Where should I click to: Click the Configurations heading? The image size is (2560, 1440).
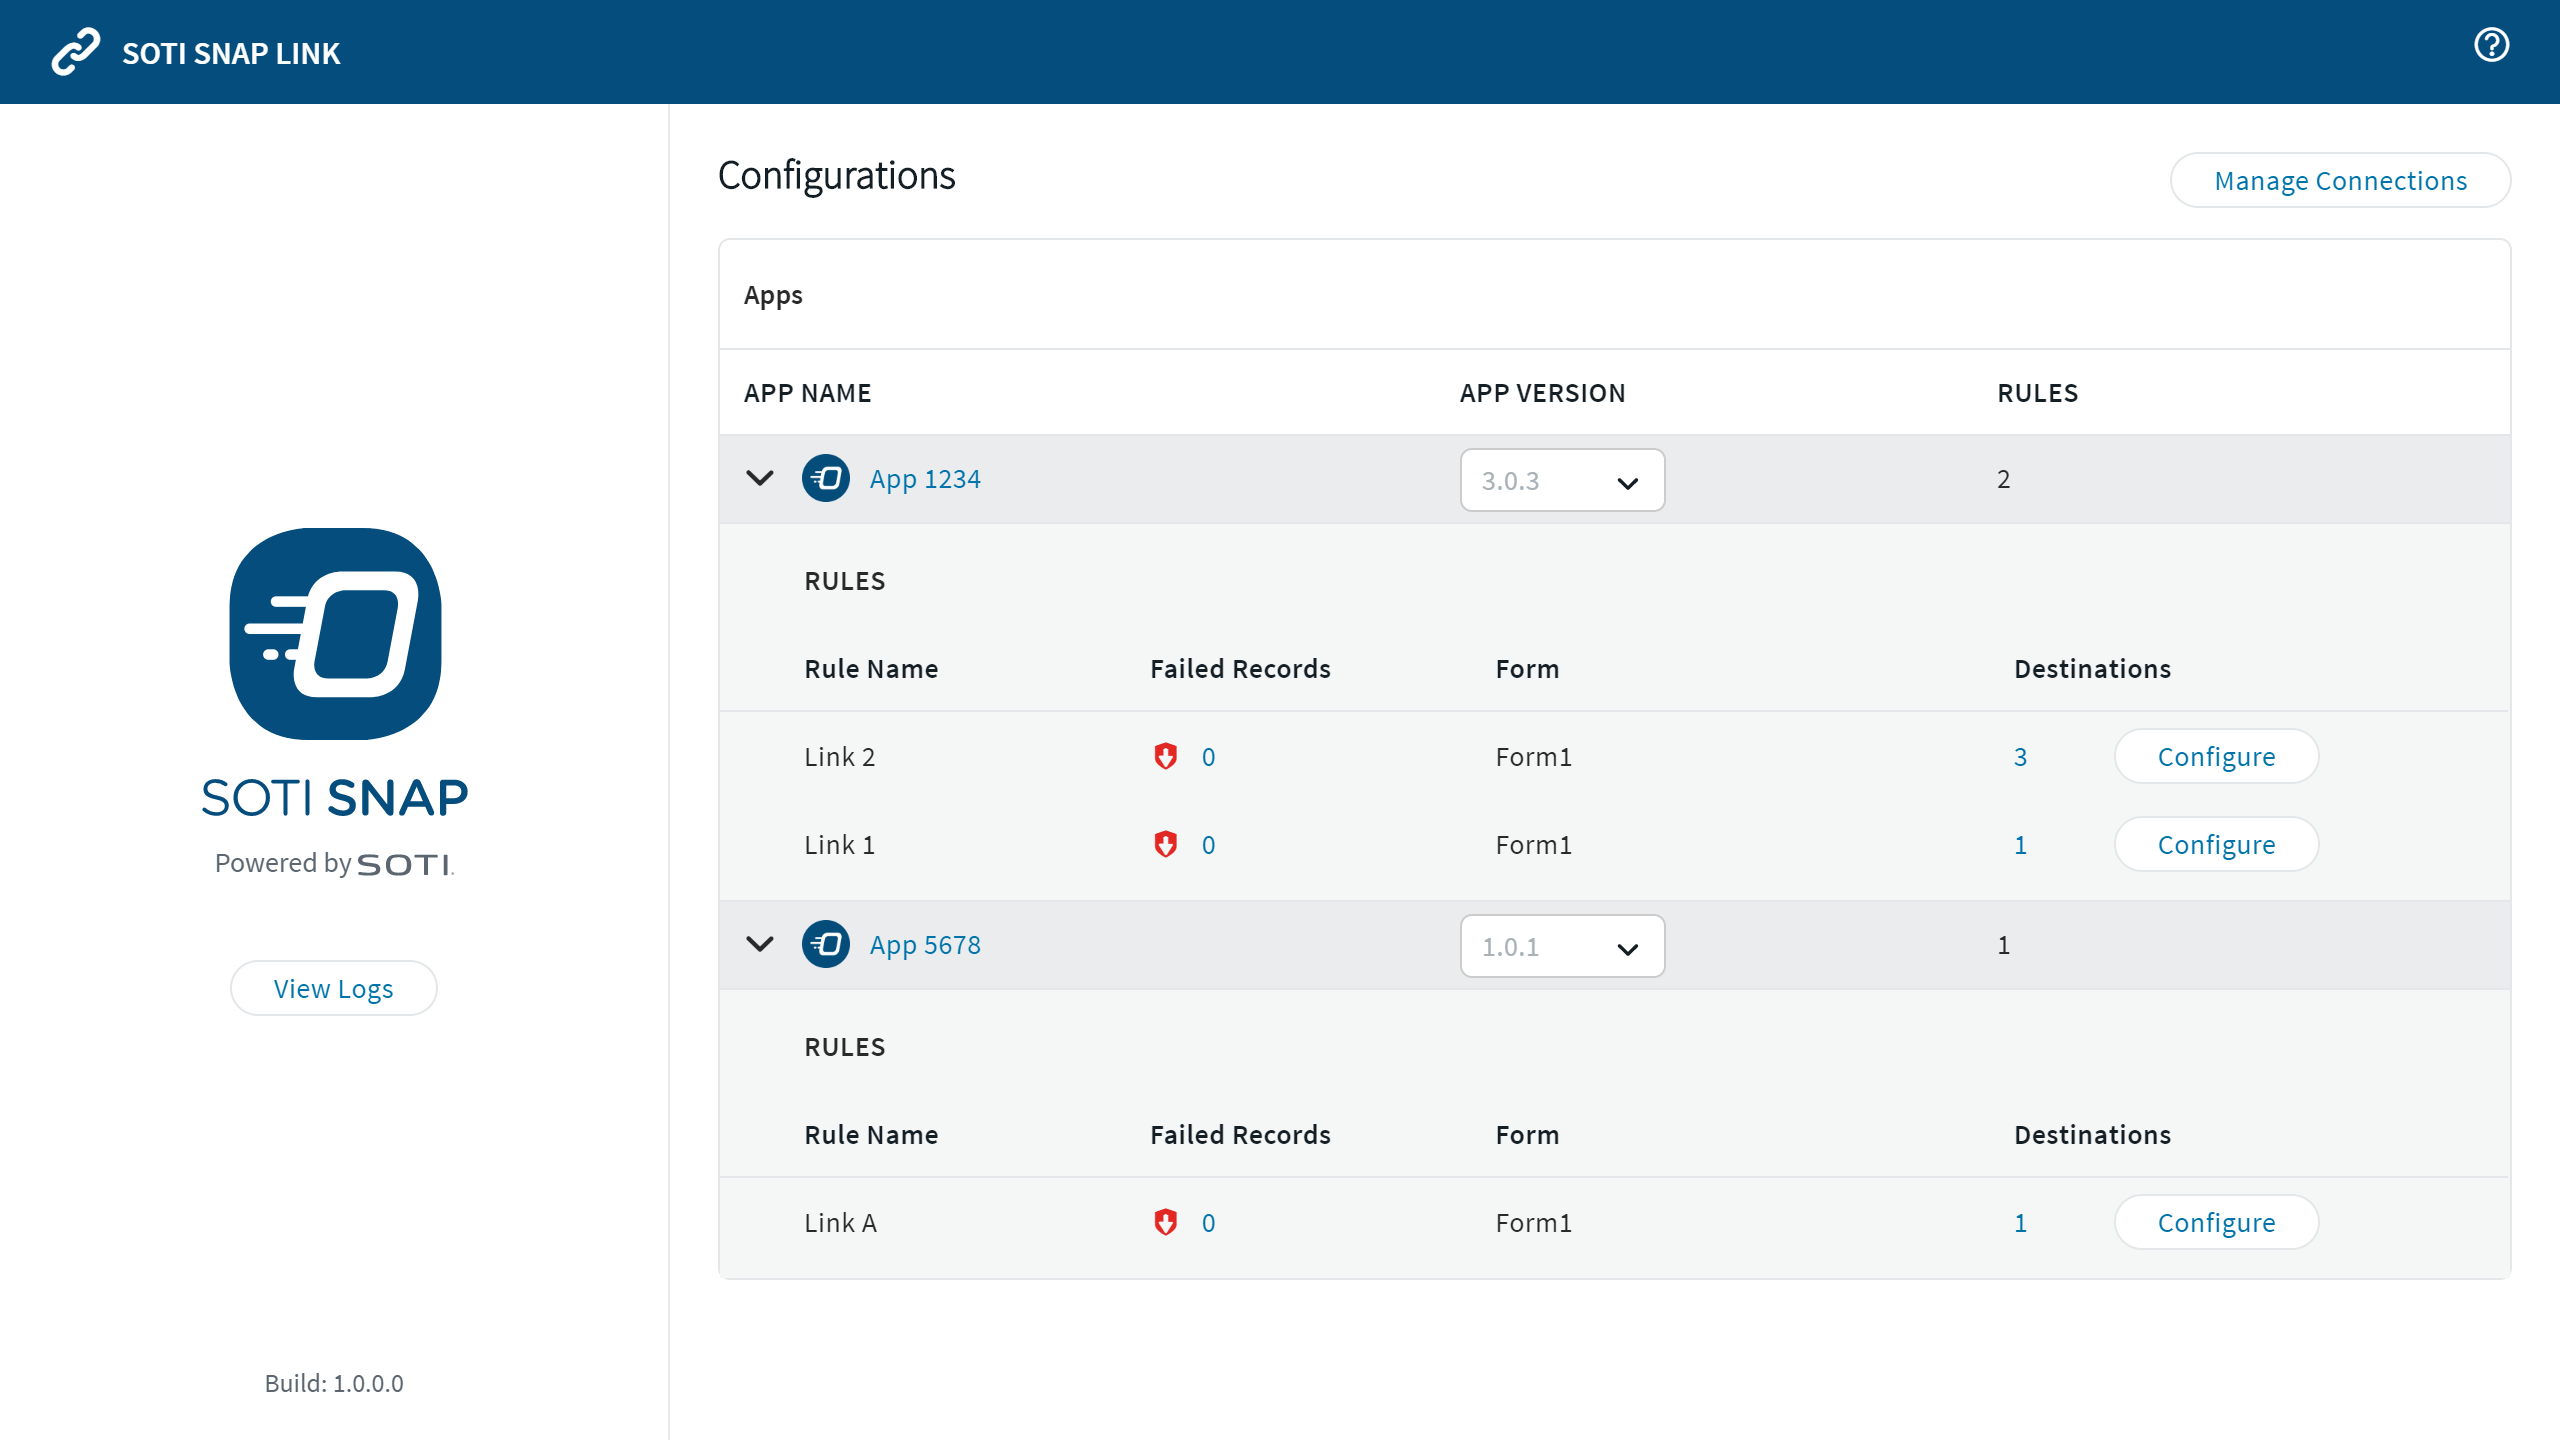click(x=836, y=176)
